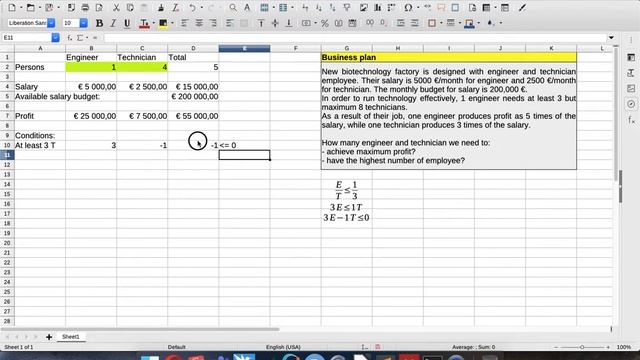
Task: Show draw functions pencil icon
Action: 522,7
